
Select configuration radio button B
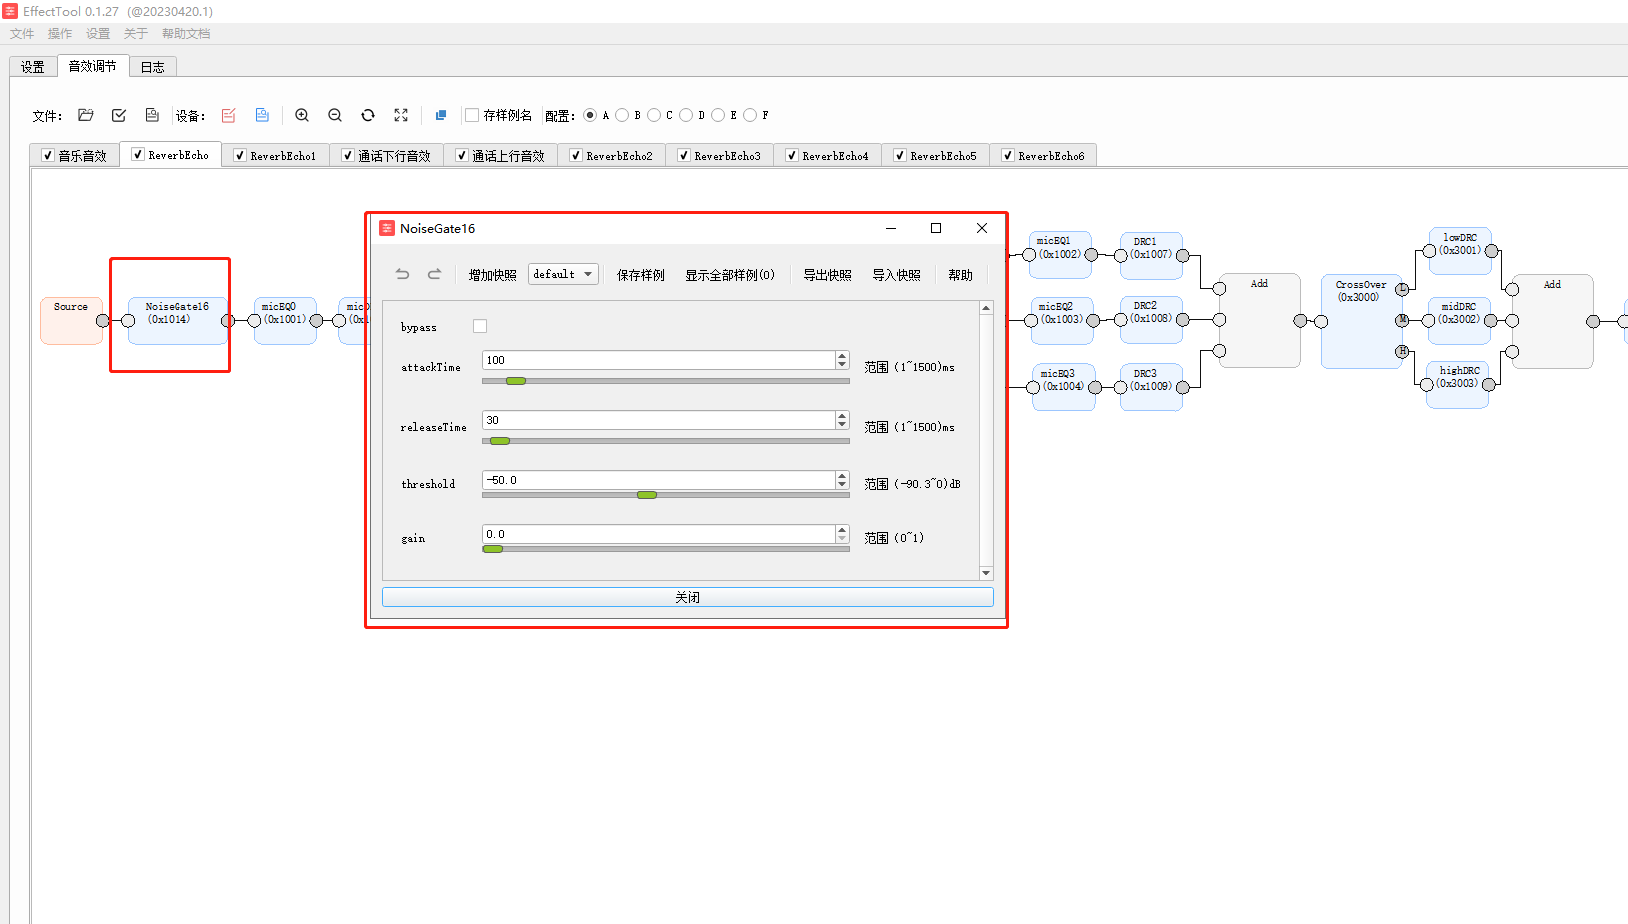tap(622, 115)
